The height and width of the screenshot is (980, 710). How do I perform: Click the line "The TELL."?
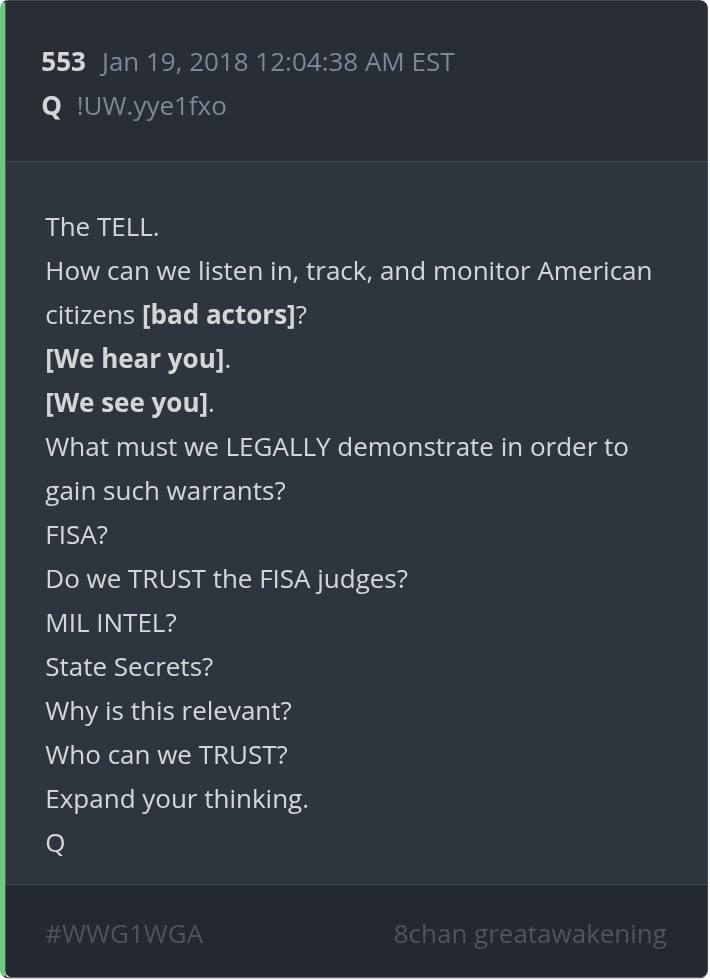click(x=102, y=227)
